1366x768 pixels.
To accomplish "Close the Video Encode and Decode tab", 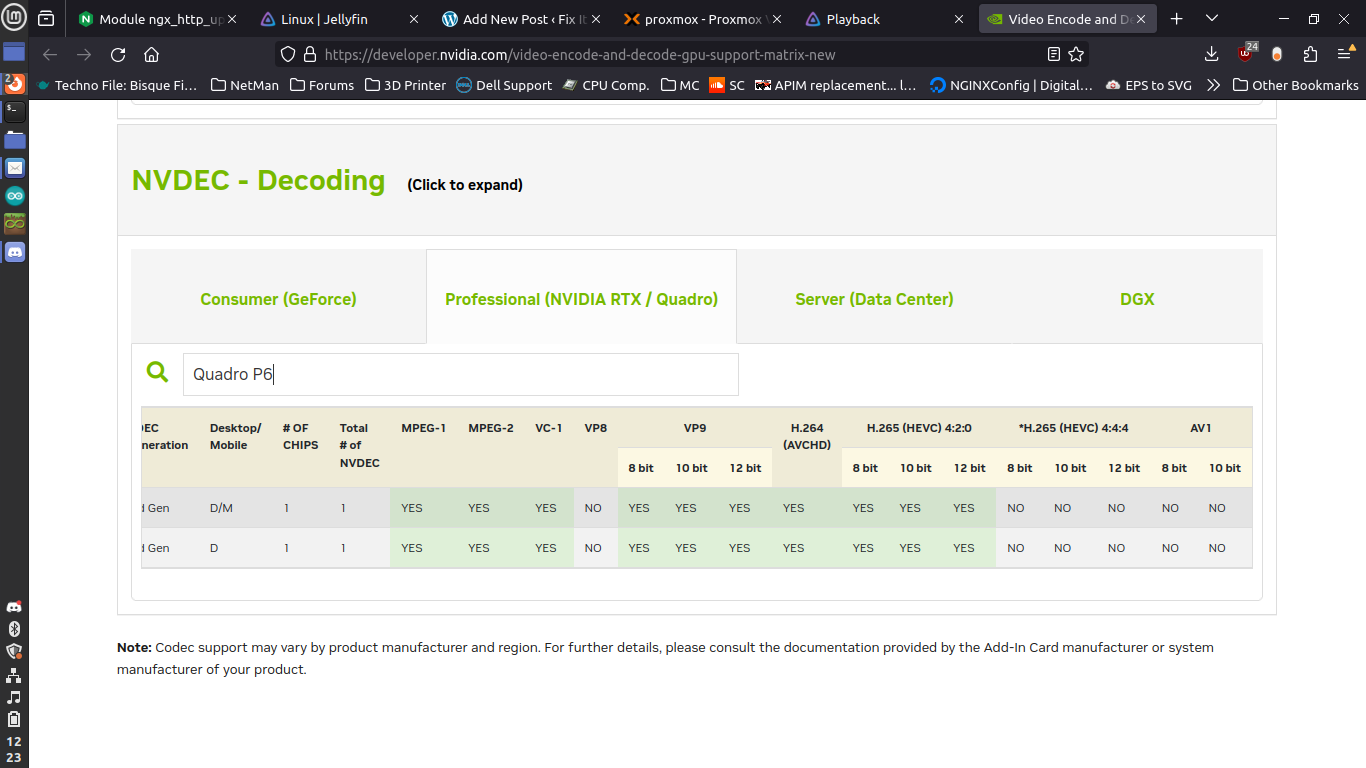I will 1141,19.
